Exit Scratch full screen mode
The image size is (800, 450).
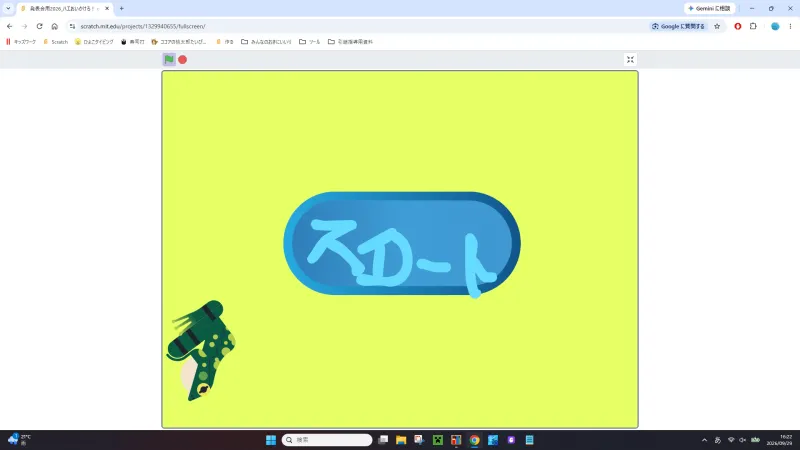click(x=630, y=60)
